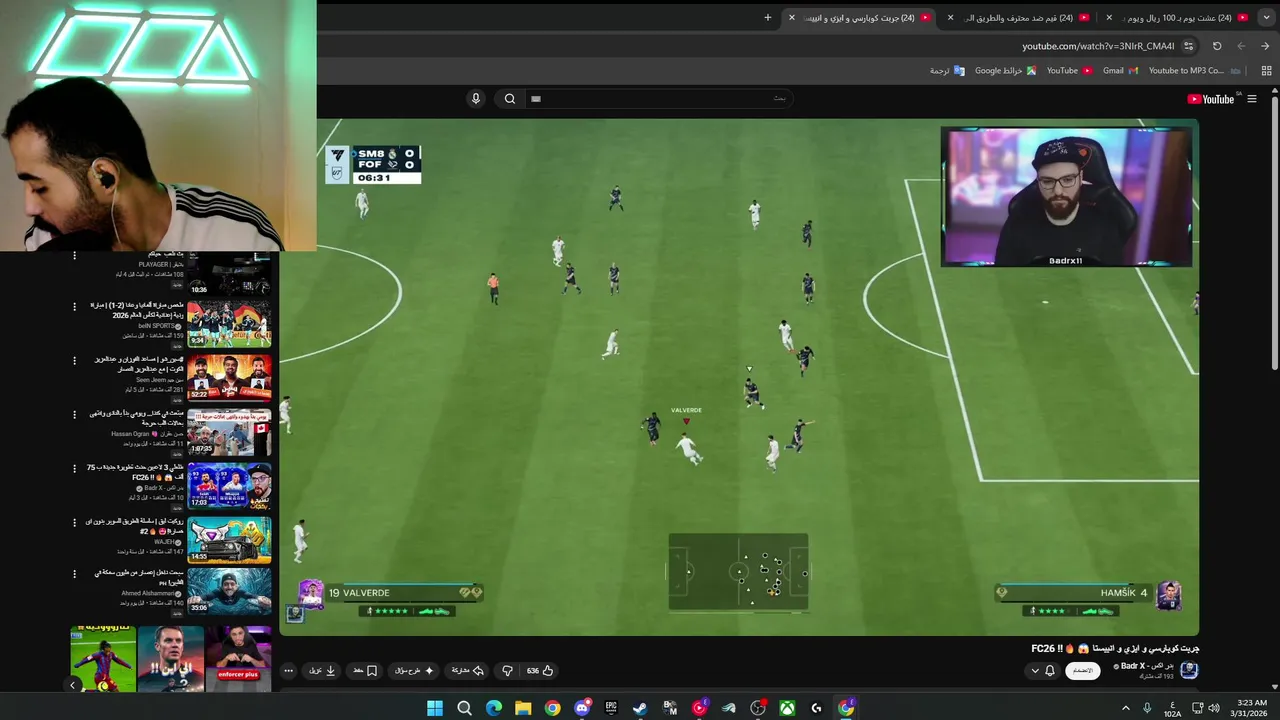Open the Translate bookmark
1280x720 pixels.
(x=947, y=71)
